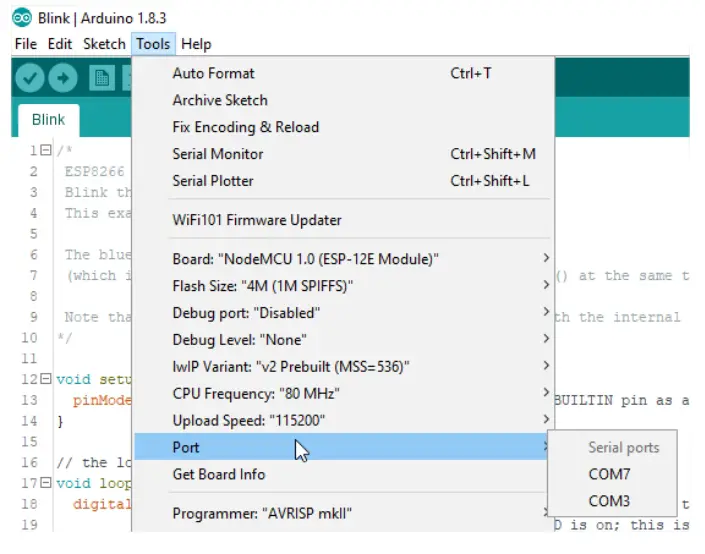
Task: Collapse the comment fold at line 1
Action: pyautogui.click(x=45, y=150)
